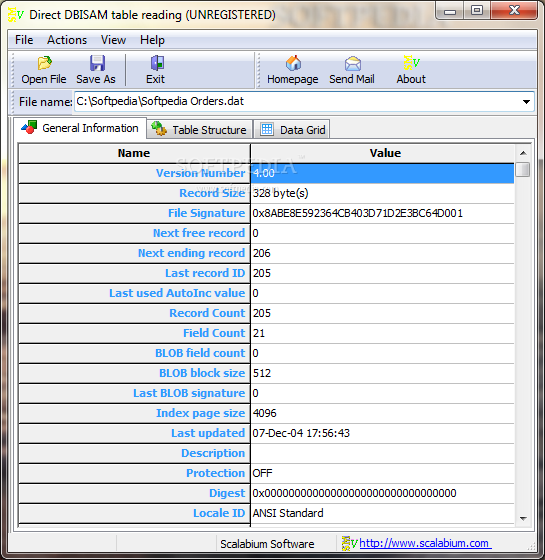Click the About toolbar icon
Screen dimensions: 545x560
[x=411, y=62]
